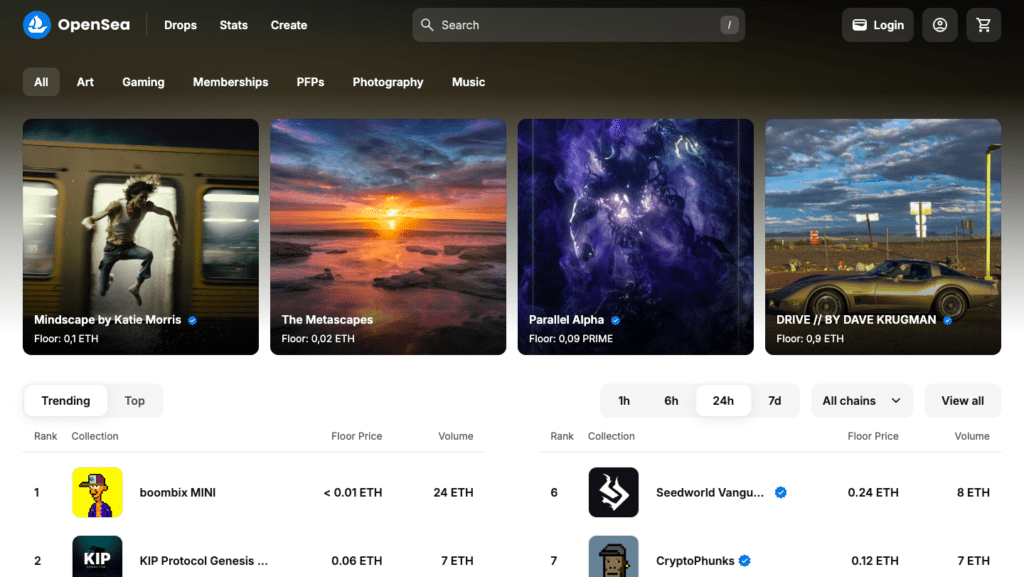The image size is (1024, 577).
Task: Open the Parallel Alpha collection card
Action: (x=635, y=236)
